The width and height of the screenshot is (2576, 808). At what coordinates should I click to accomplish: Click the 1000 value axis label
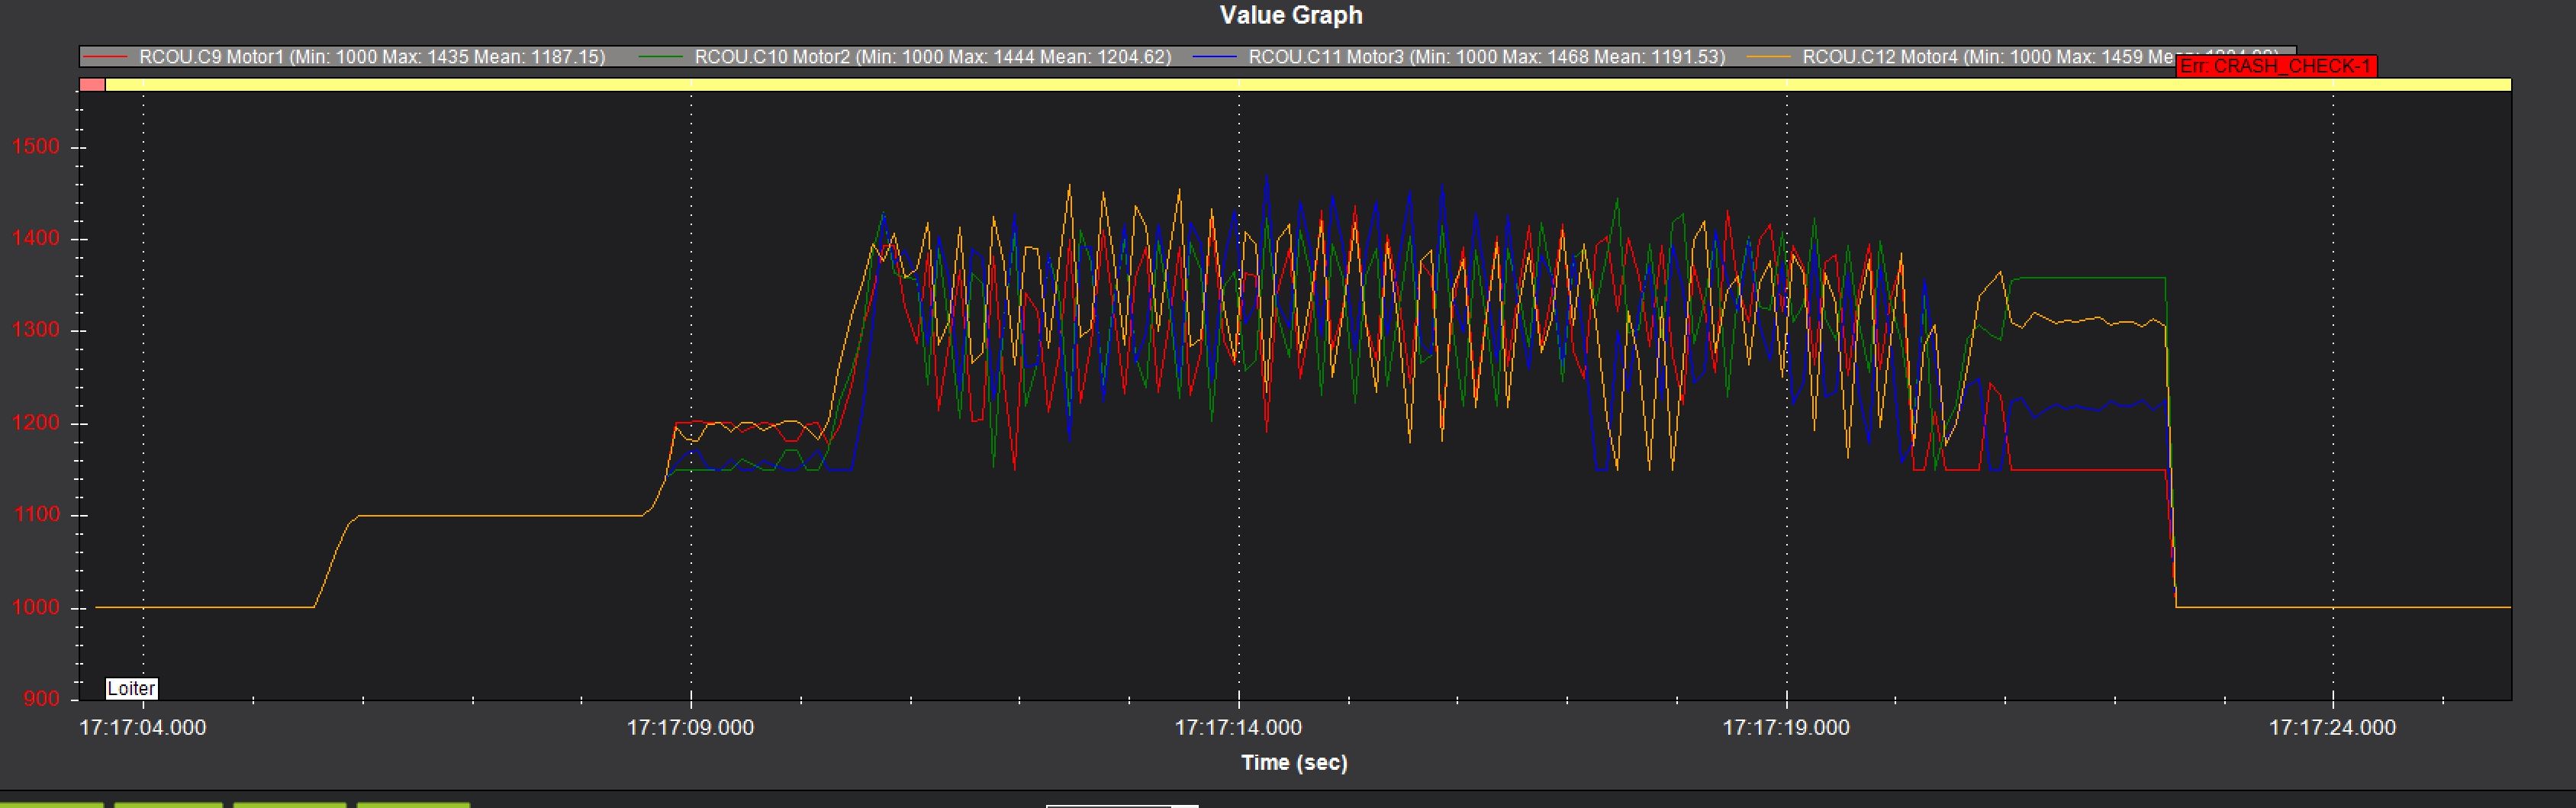point(36,607)
